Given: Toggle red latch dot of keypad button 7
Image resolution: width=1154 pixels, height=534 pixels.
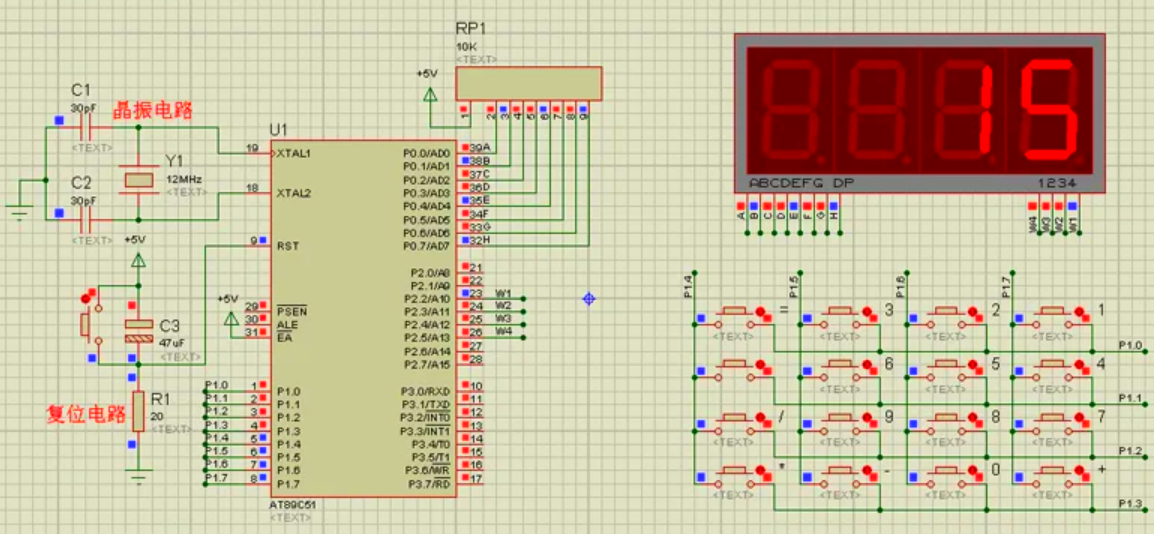Looking at the screenshot, I should [x=1080, y=419].
